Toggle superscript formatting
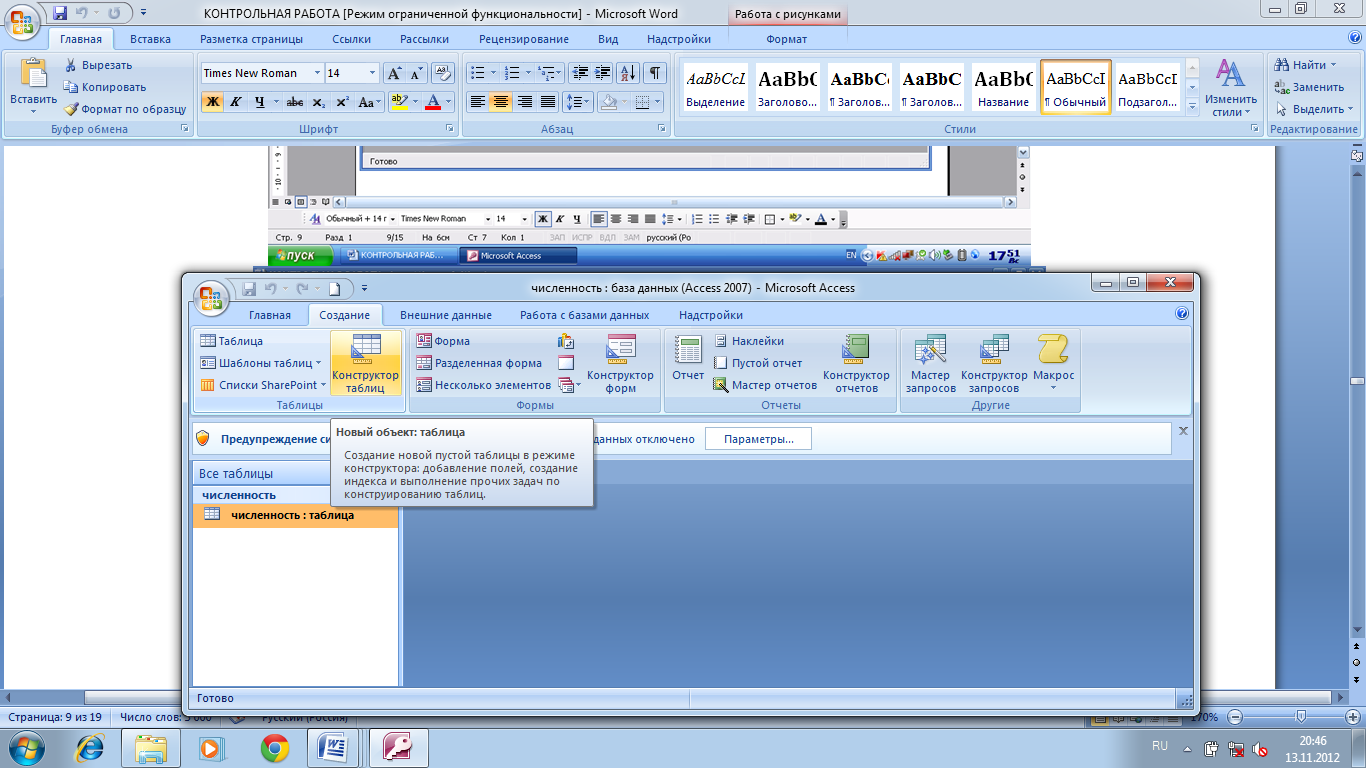This screenshot has width=1366, height=768. [342, 102]
